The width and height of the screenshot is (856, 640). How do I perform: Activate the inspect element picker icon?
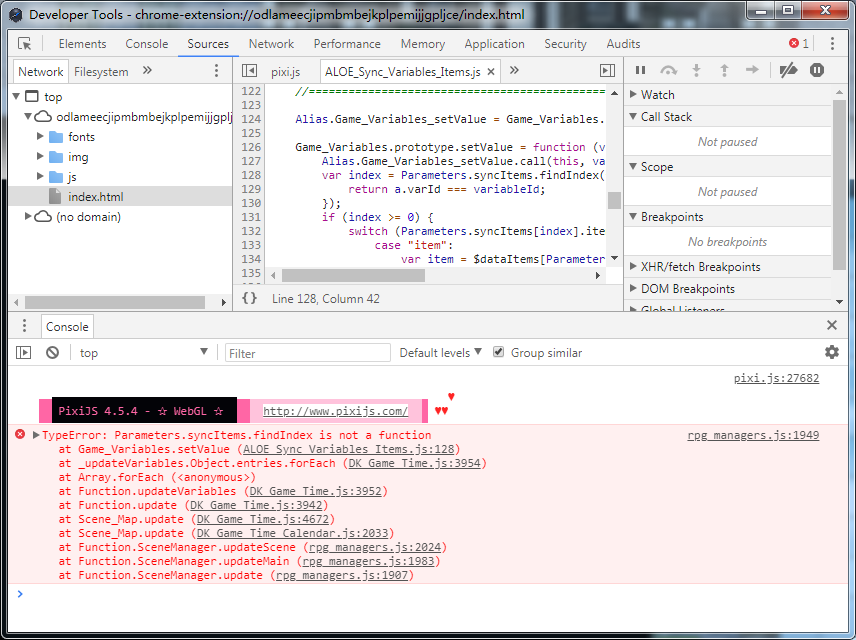[x=25, y=44]
